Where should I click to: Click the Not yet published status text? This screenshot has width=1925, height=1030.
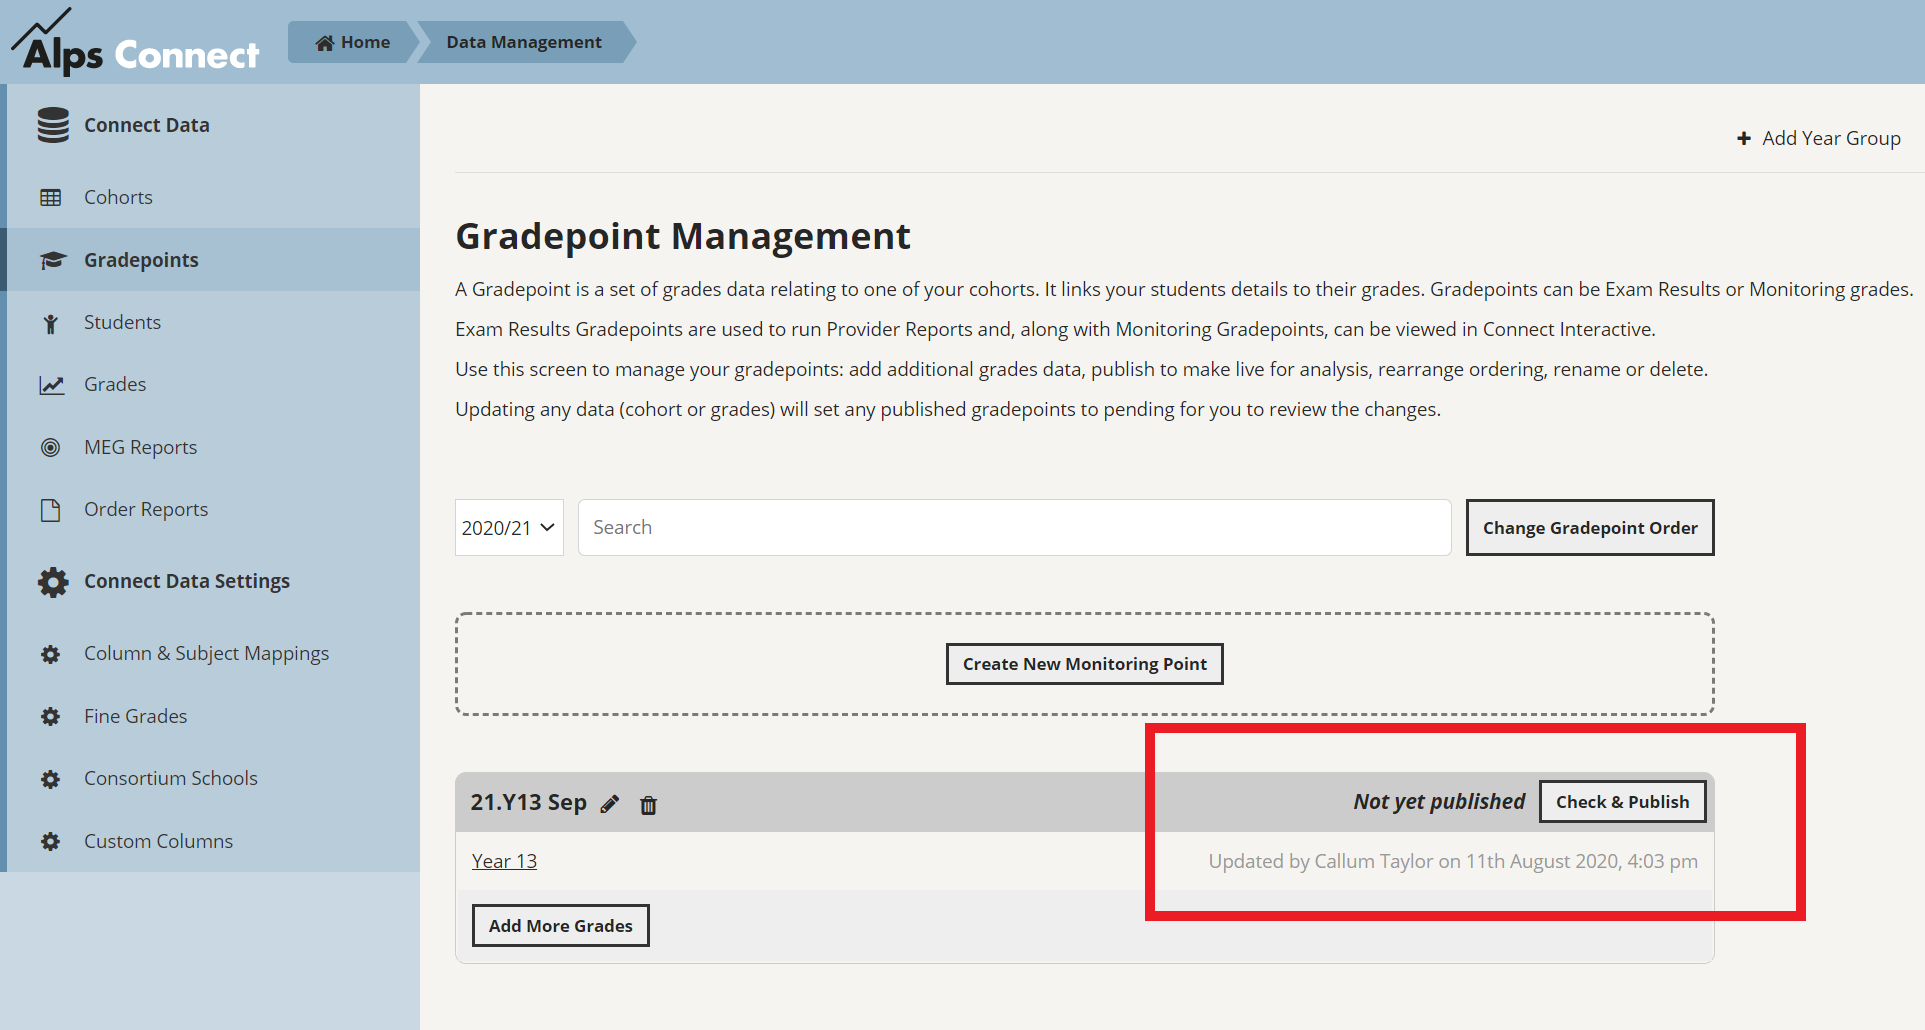click(1439, 801)
